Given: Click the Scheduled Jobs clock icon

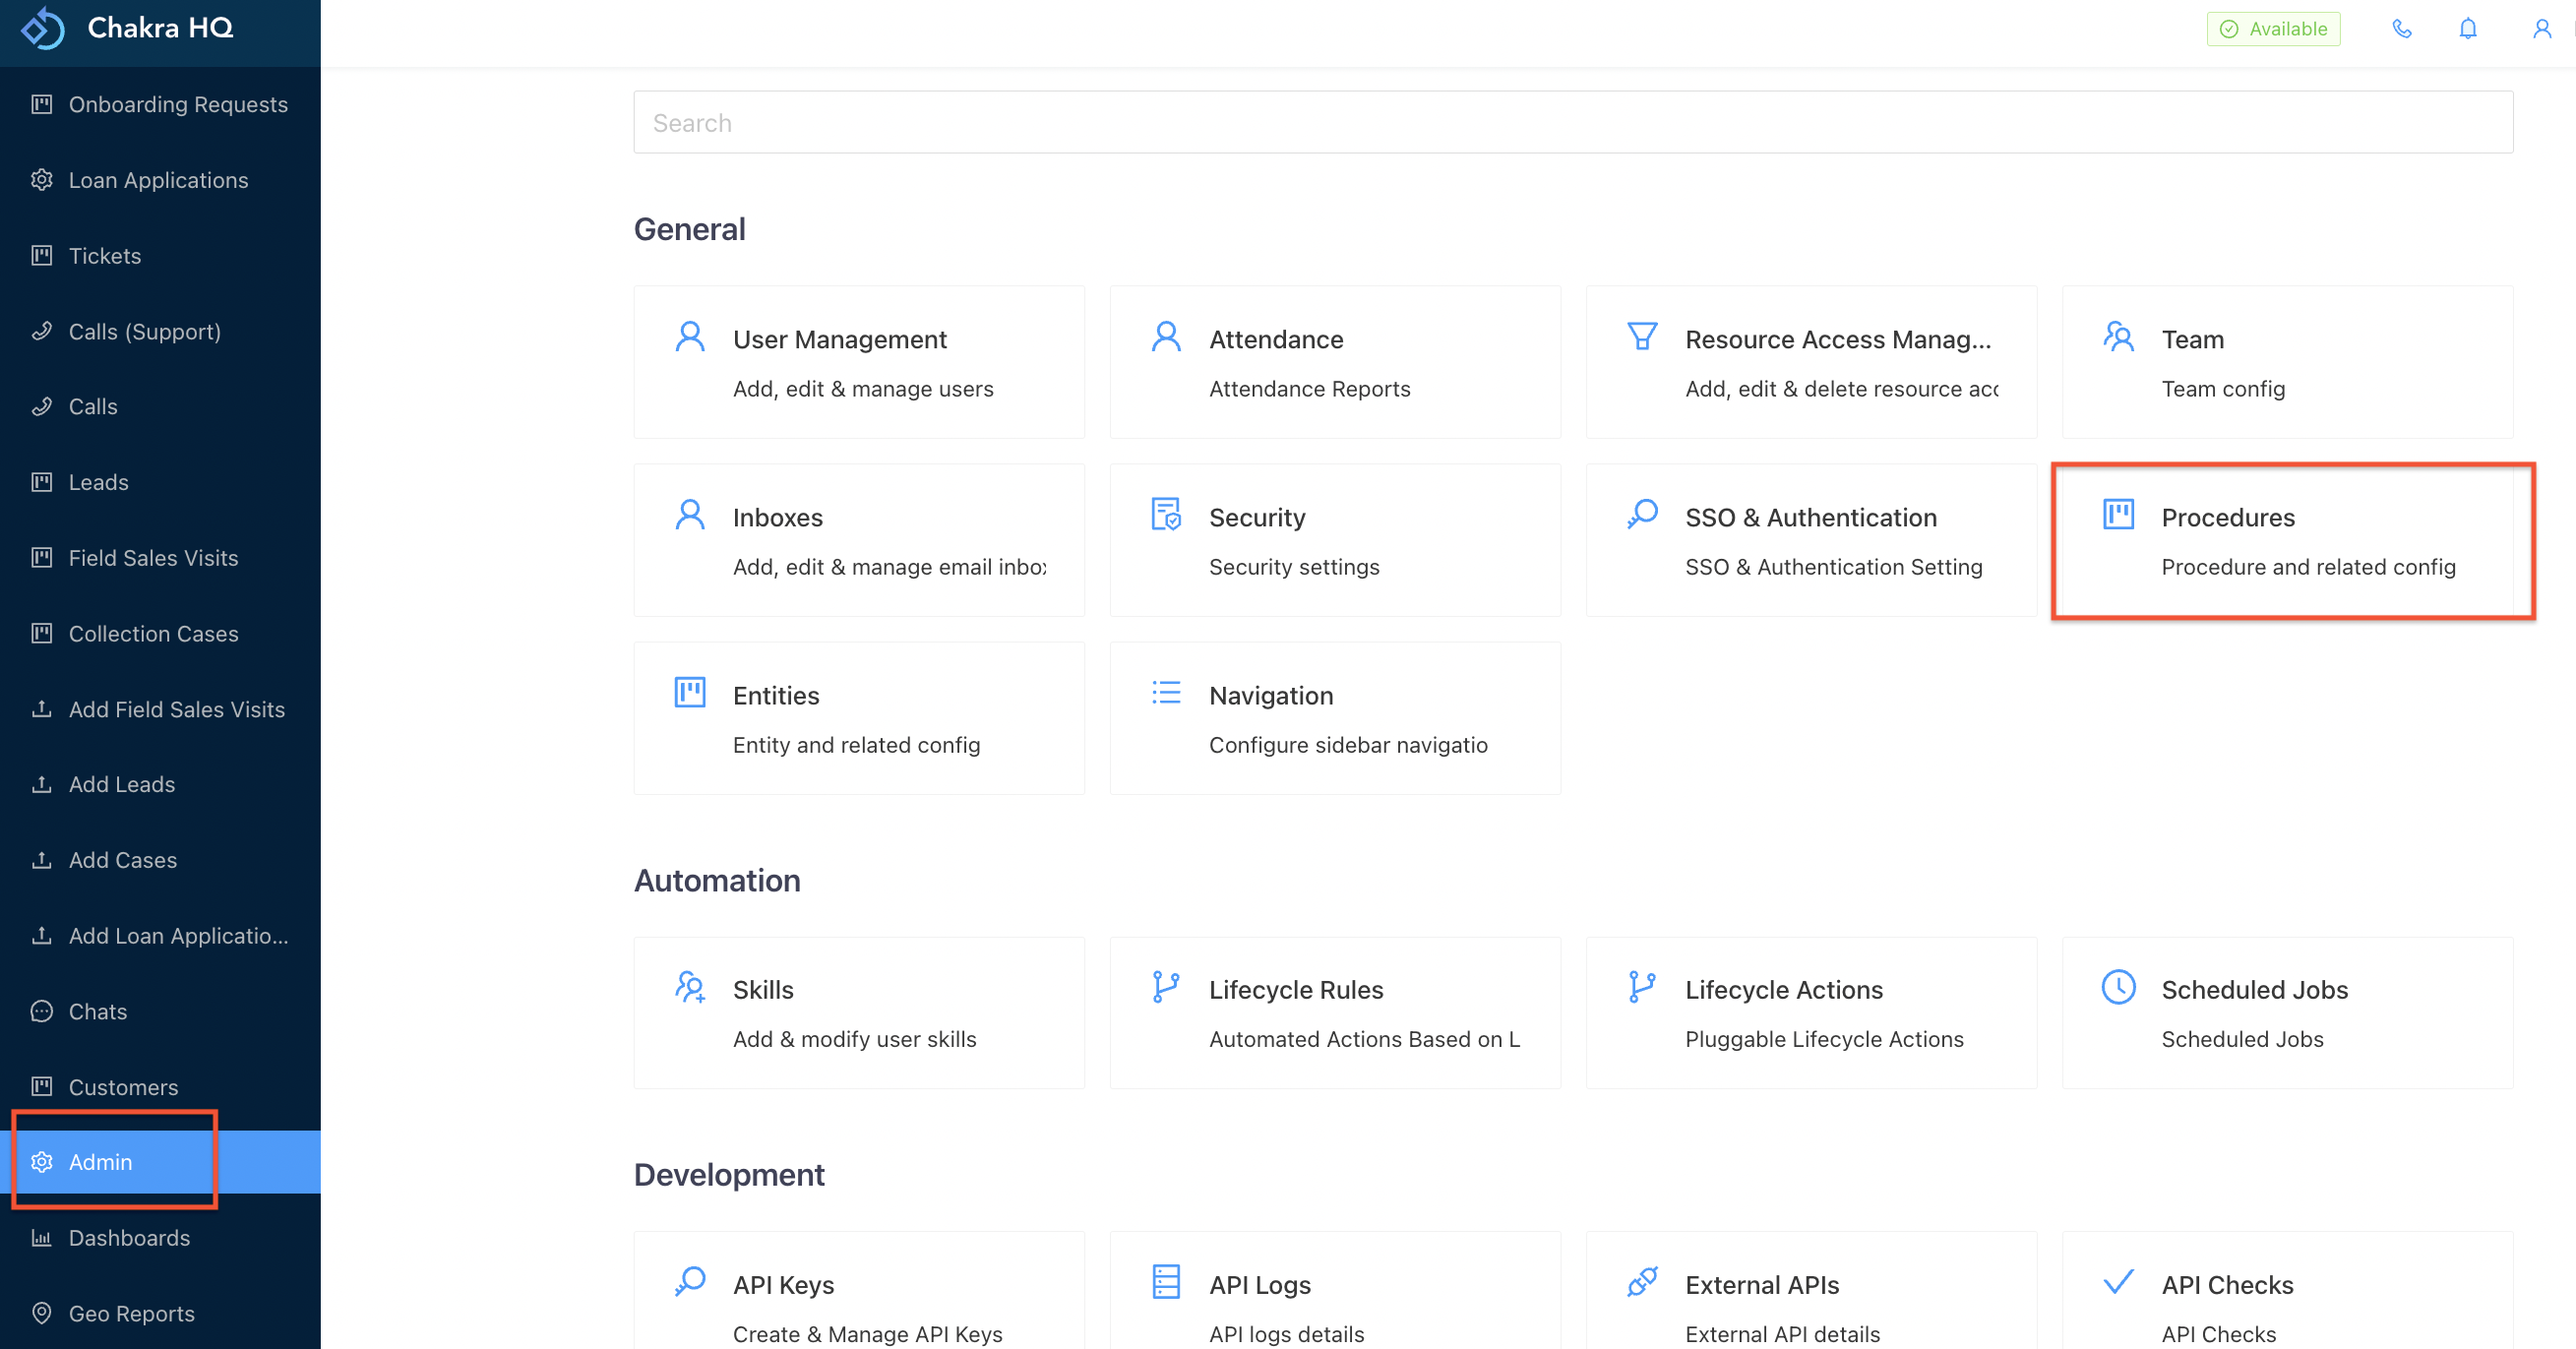Looking at the screenshot, I should [2118, 988].
